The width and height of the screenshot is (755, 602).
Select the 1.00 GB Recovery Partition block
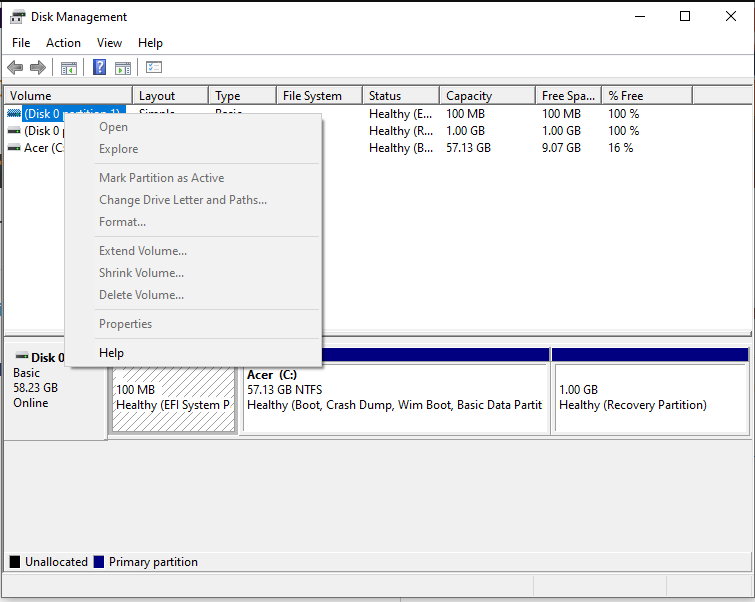click(650, 397)
